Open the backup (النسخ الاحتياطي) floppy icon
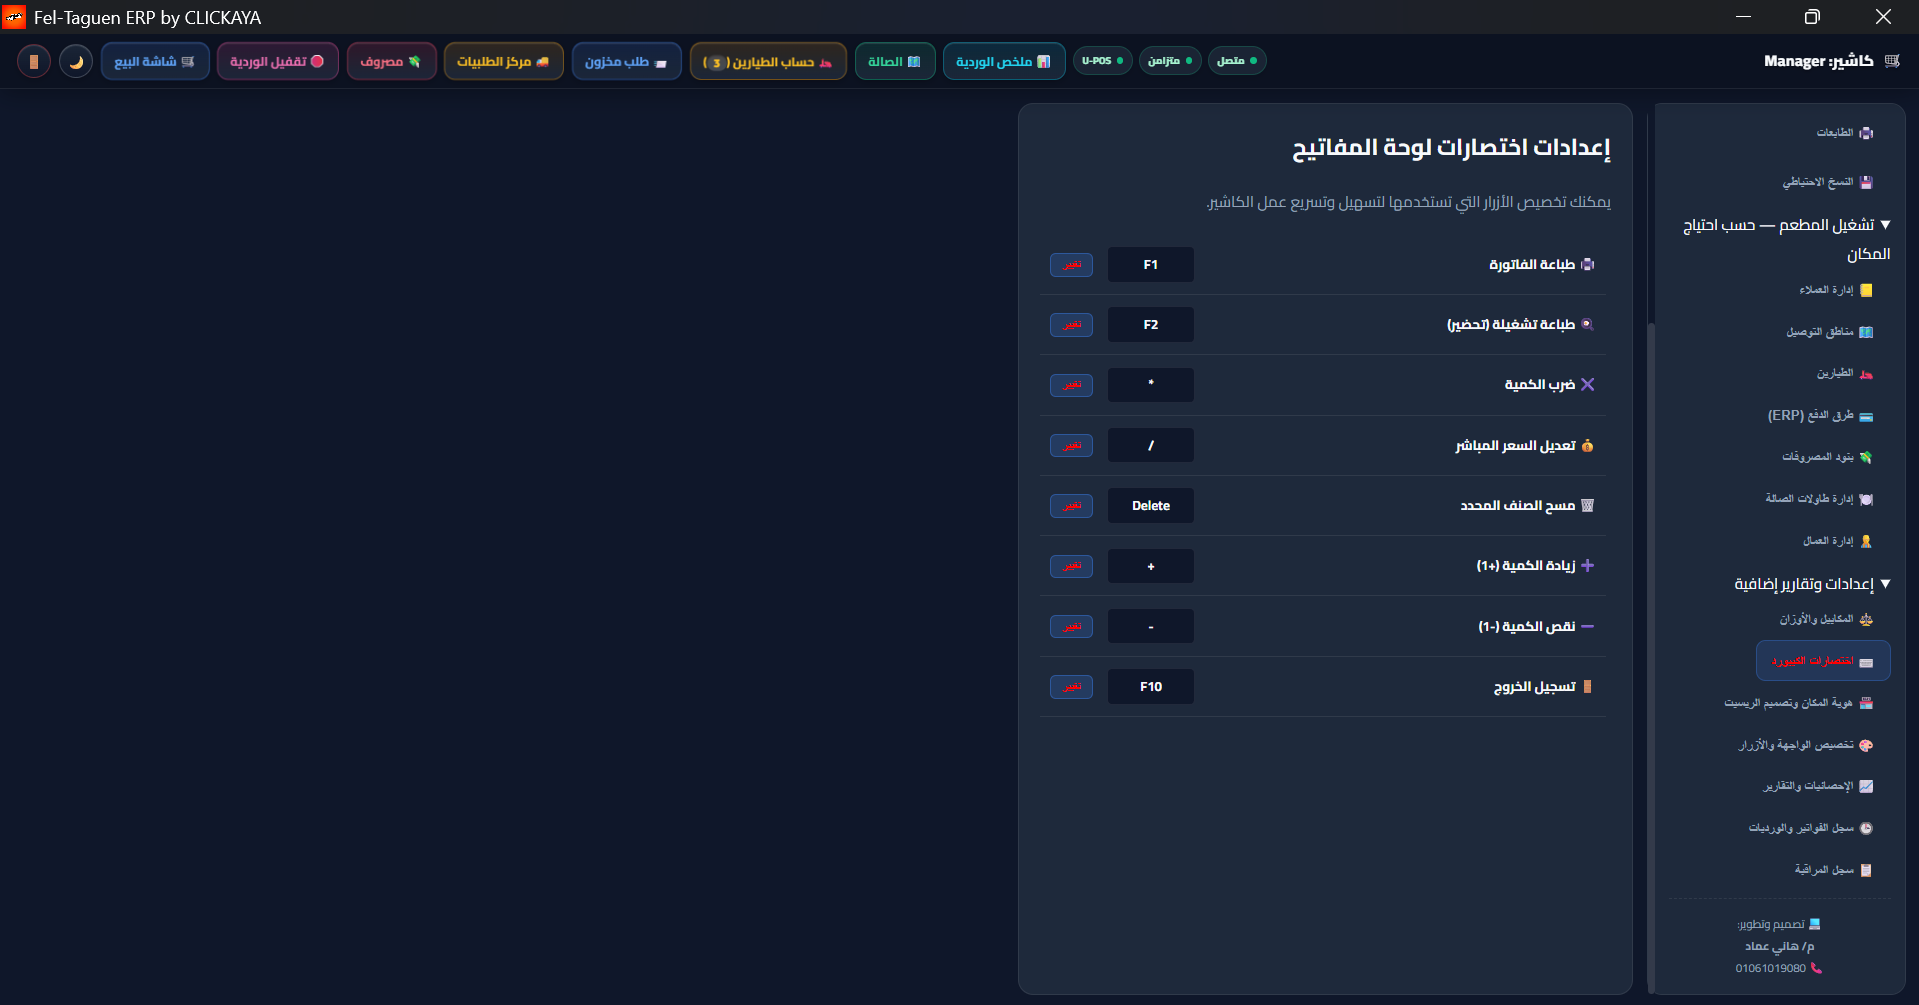 click(x=1866, y=182)
